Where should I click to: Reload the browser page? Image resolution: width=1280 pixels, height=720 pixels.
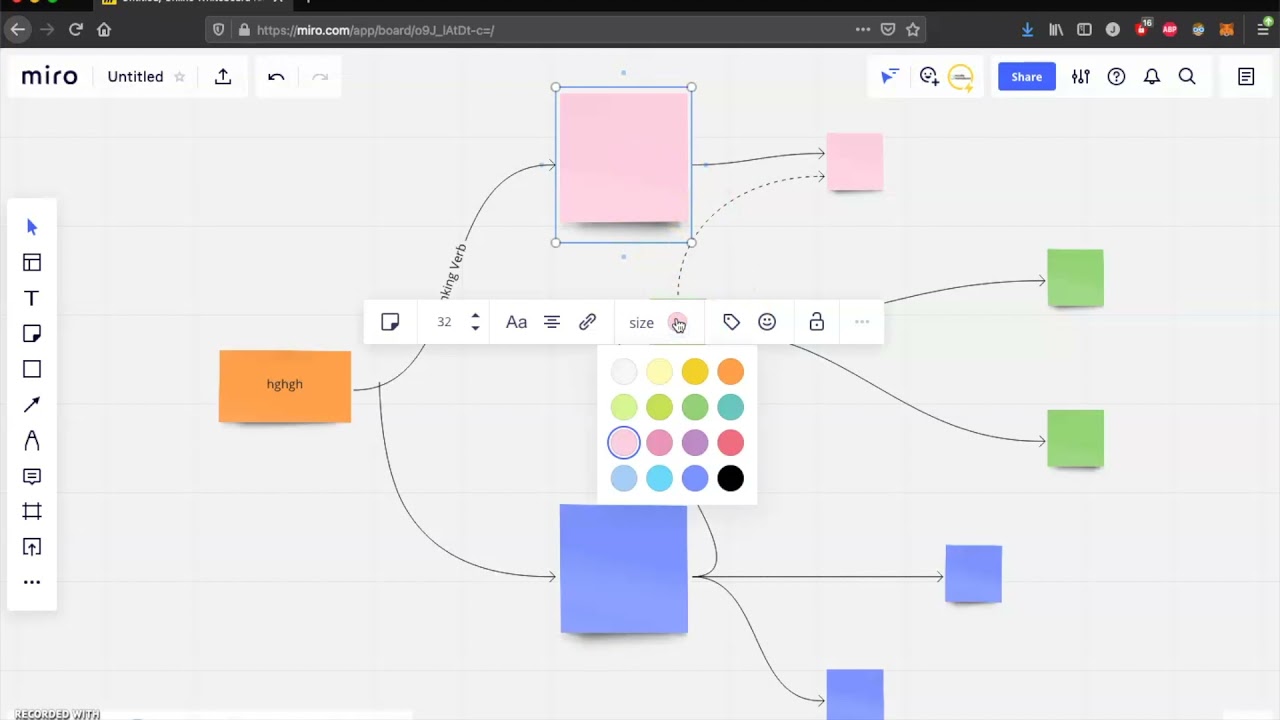(75, 30)
